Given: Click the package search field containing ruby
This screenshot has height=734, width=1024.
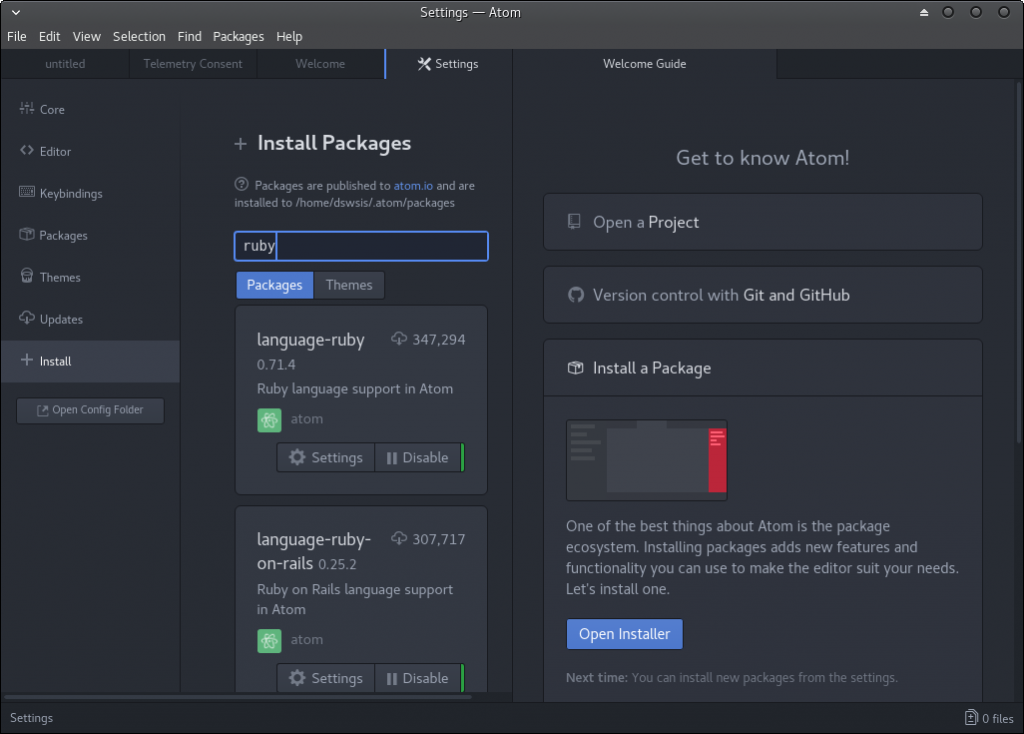Looking at the screenshot, I should coord(361,246).
